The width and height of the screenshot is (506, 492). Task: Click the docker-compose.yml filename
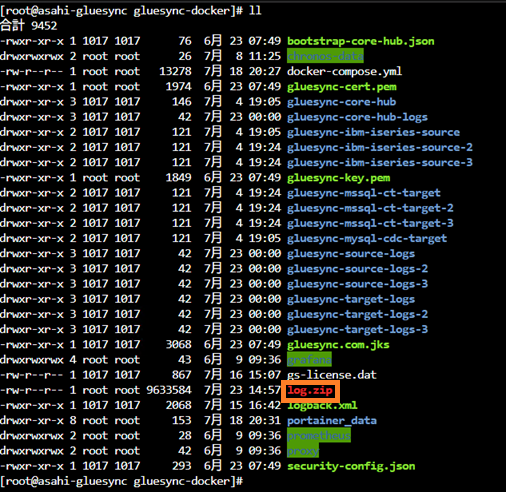(x=344, y=71)
